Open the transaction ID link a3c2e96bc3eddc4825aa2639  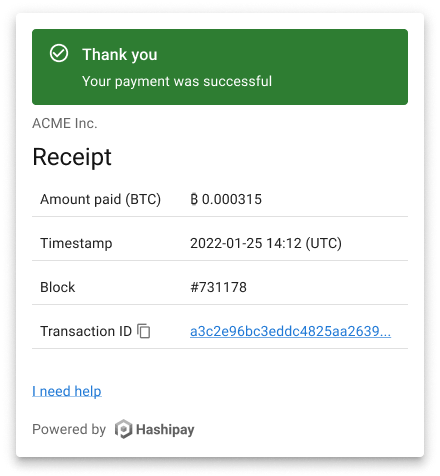[x=290, y=331]
